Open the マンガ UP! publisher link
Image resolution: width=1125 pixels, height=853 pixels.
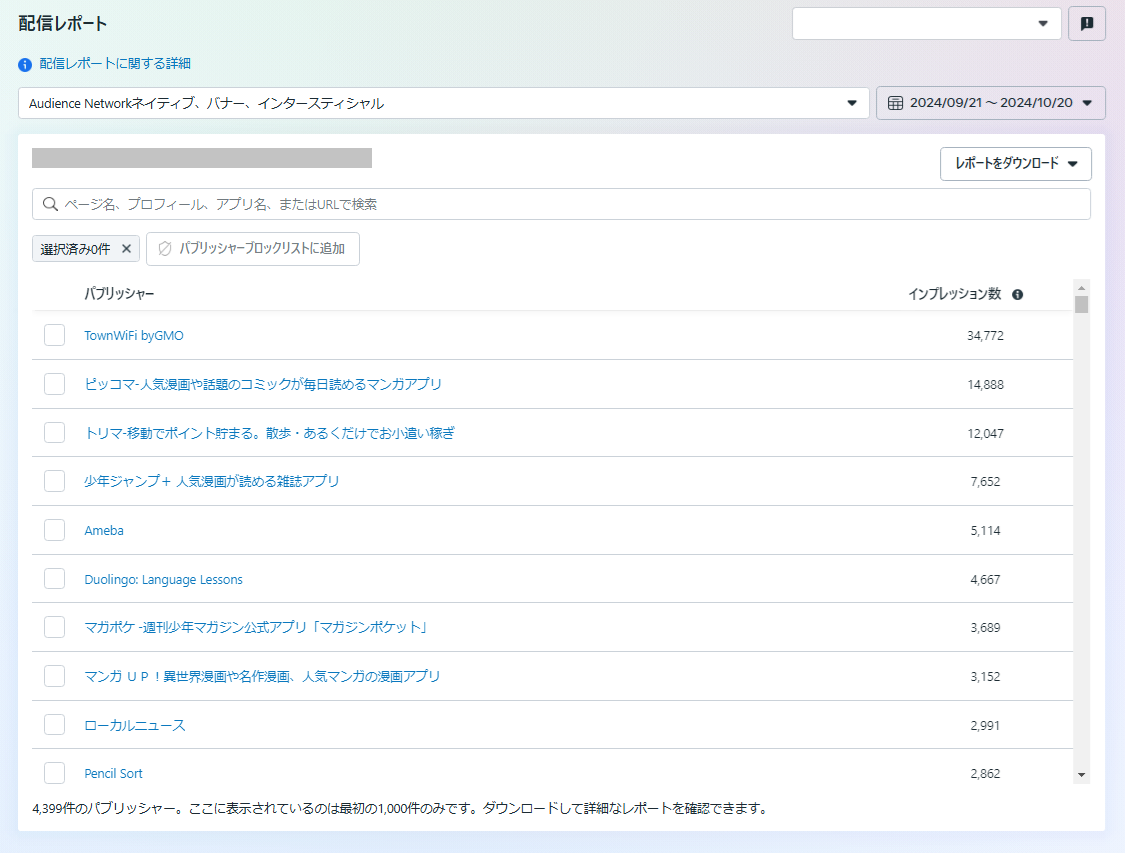pos(262,677)
